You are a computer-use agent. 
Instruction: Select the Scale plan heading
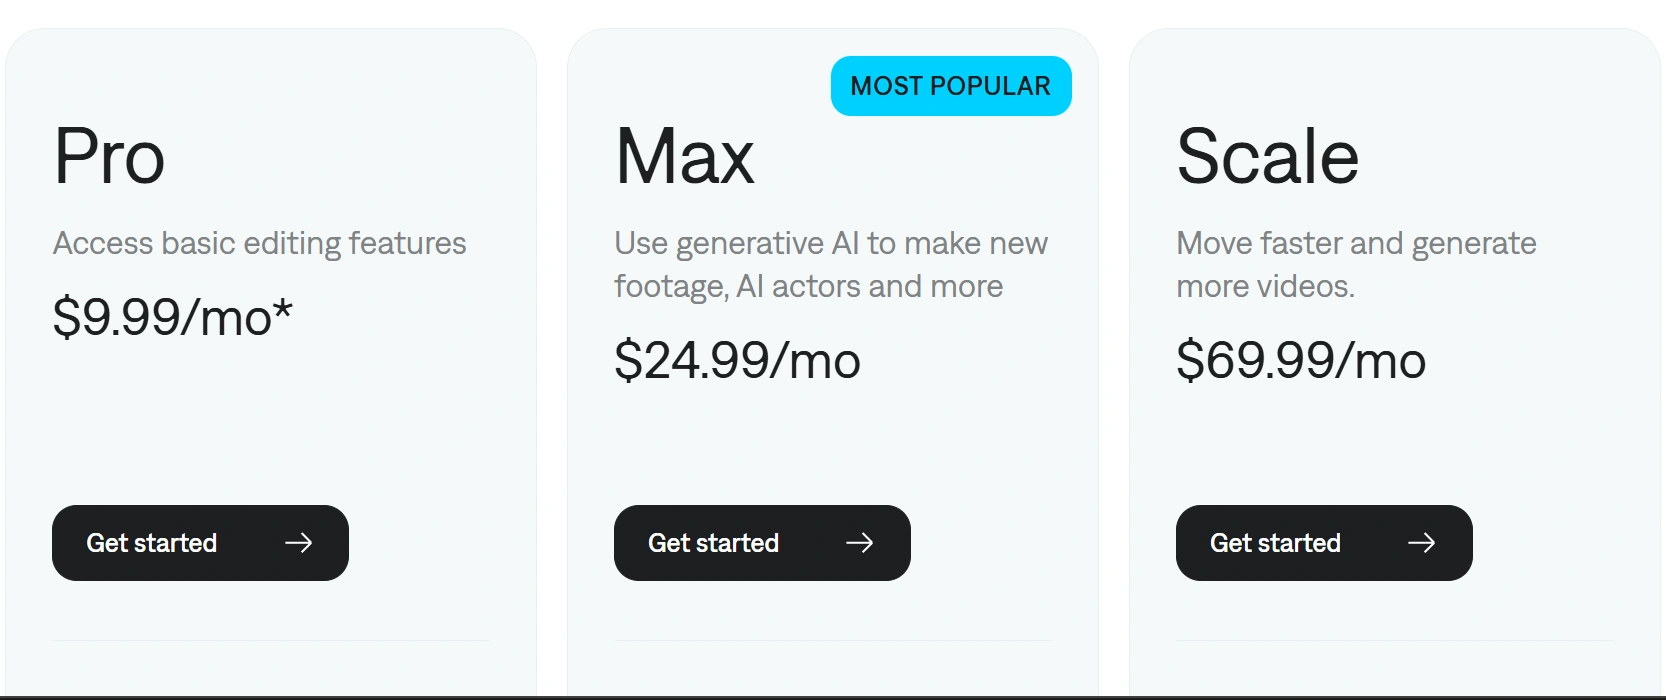tap(1267, 157)
